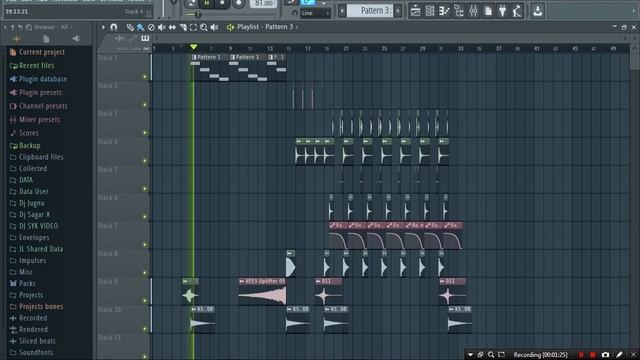Select the Slip tool in playlist toolbar
This screenshot has width=640, height=360.
[x=172, y=27]
